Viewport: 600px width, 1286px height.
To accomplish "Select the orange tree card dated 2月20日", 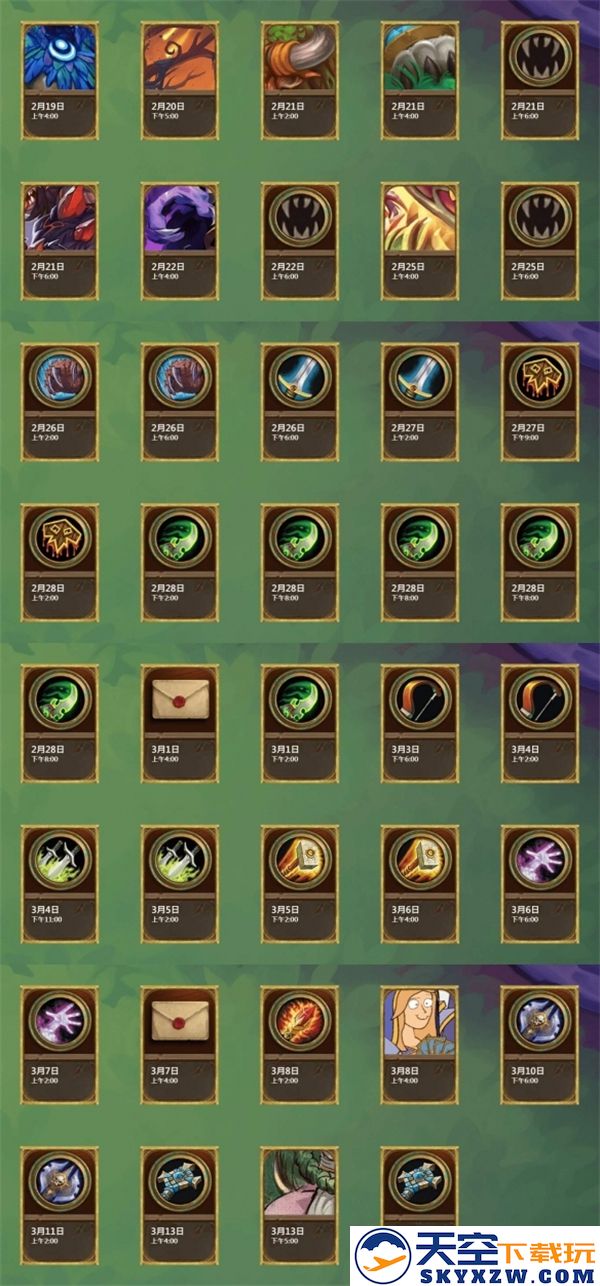I will 180,81.
